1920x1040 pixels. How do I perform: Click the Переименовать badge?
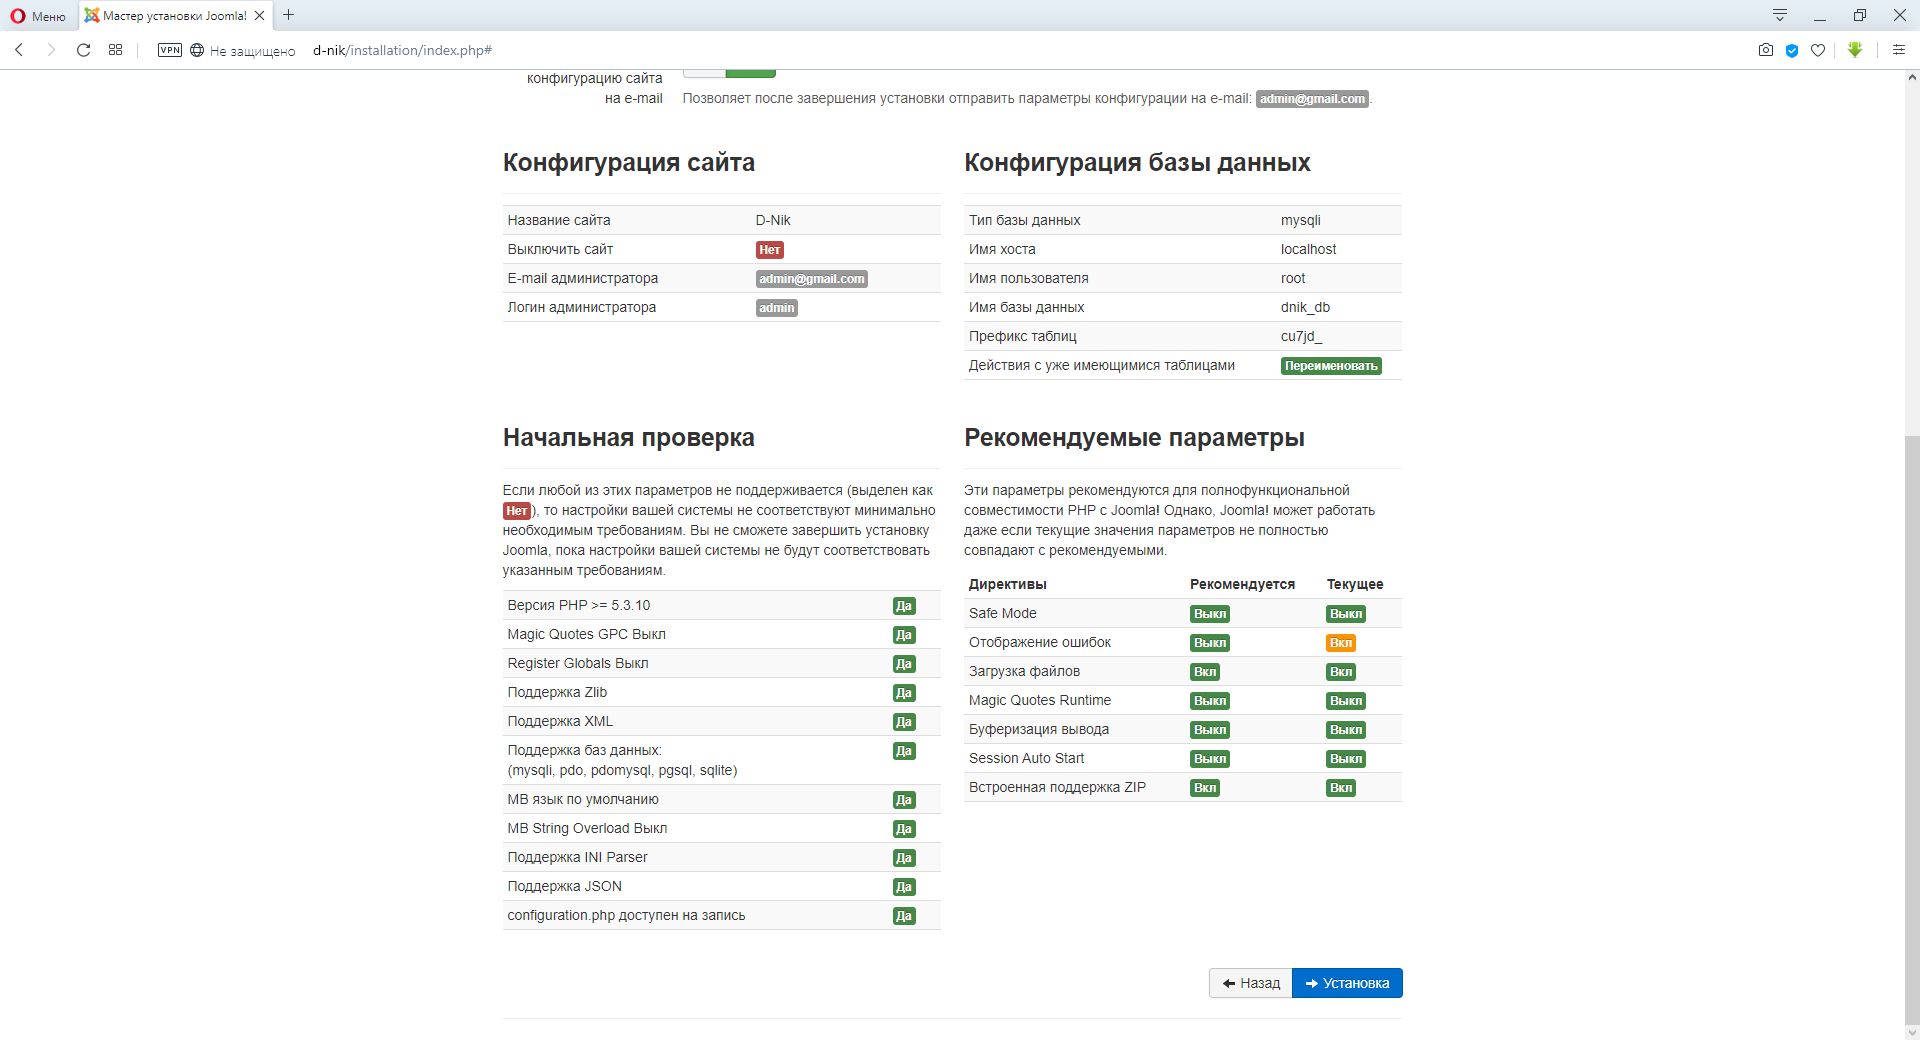(1331, 366)
